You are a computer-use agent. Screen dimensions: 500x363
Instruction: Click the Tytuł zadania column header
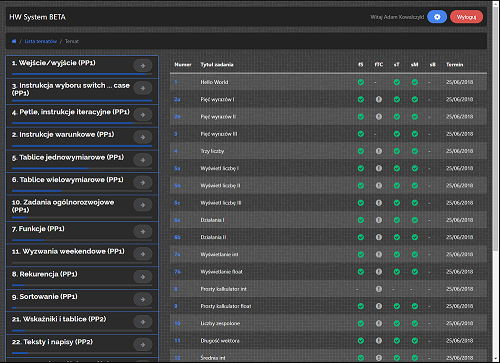[217, 64]
